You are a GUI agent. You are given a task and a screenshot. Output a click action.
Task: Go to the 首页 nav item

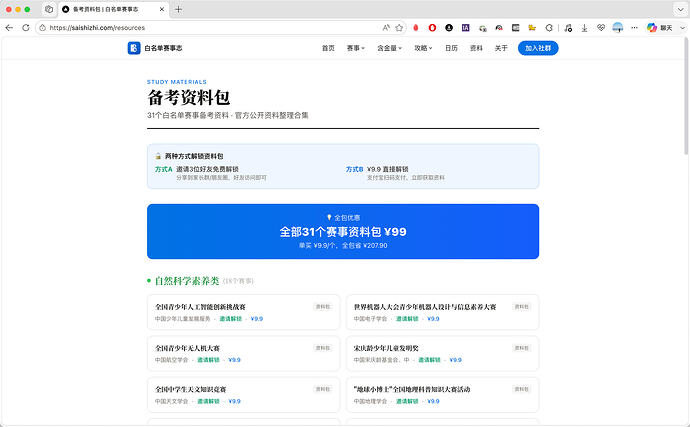point(328,48)
